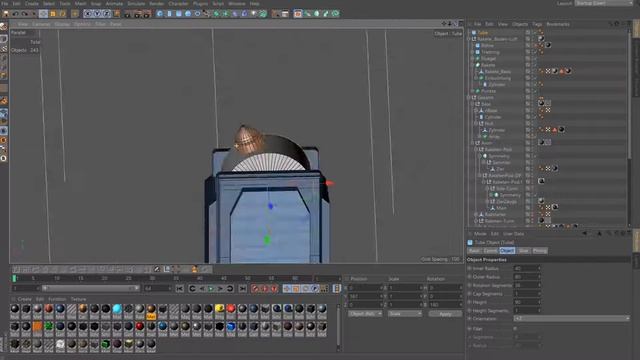
Task: Open the Render Settings icon
Action: (147, 14)
